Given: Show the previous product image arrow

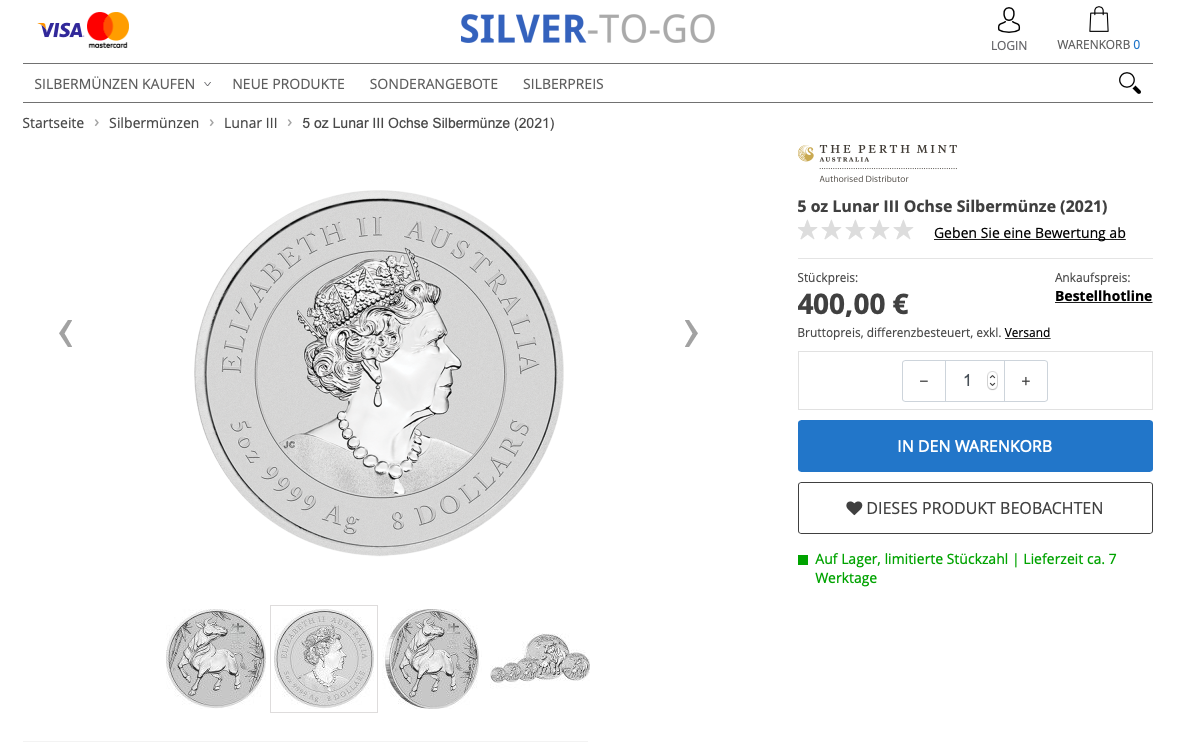Looking at the screenshot, I should coord(66,332).
